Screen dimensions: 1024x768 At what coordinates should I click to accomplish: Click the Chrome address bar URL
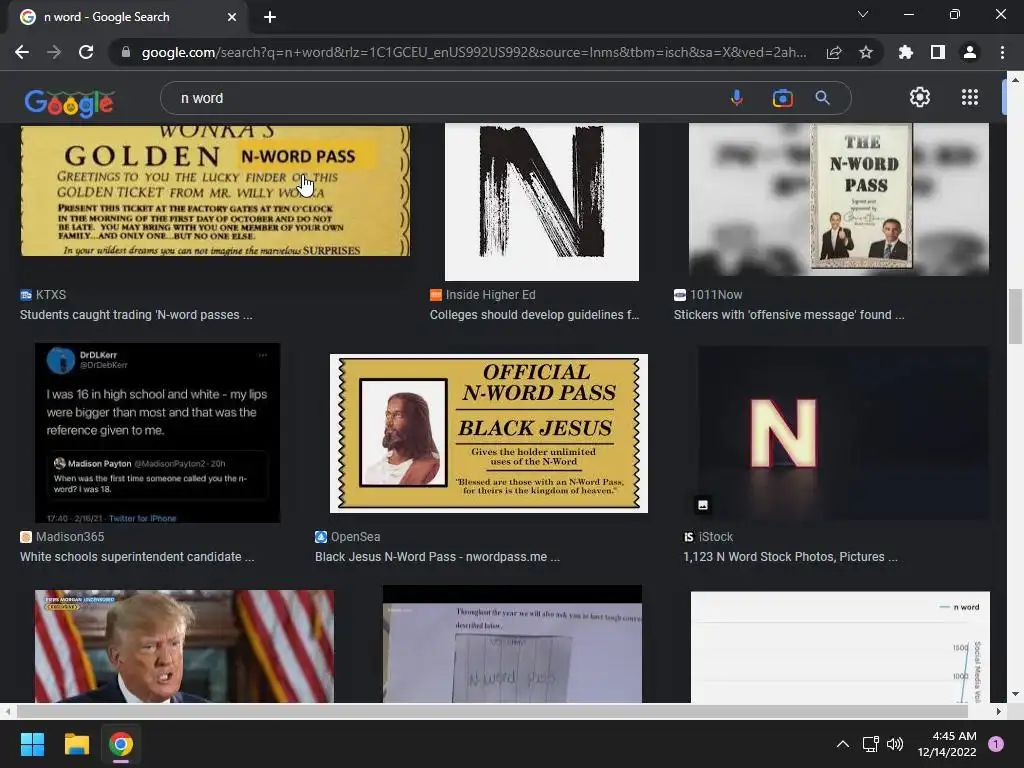coord(473,52)
